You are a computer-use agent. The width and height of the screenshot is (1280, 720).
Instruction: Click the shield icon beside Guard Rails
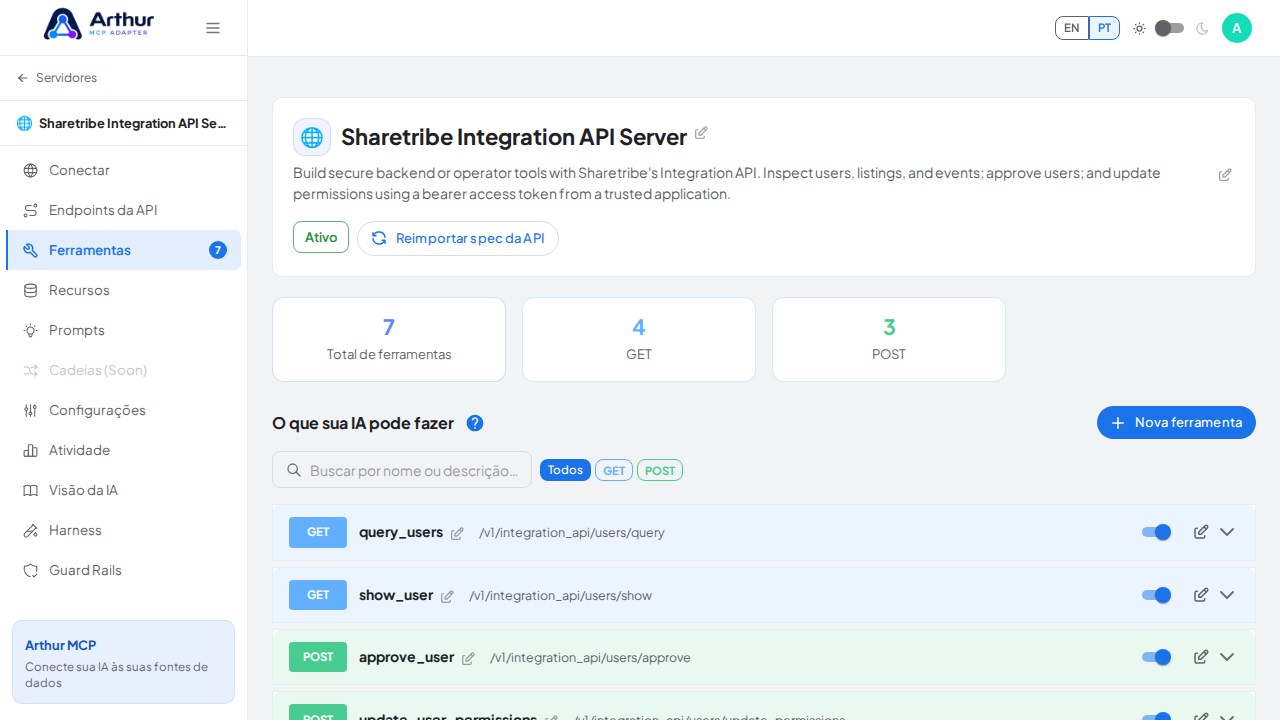coord(31,570)
